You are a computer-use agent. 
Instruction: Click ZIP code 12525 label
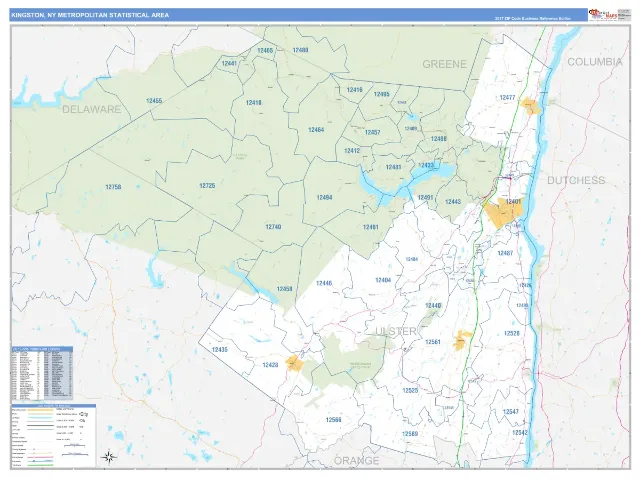point(410,391)
